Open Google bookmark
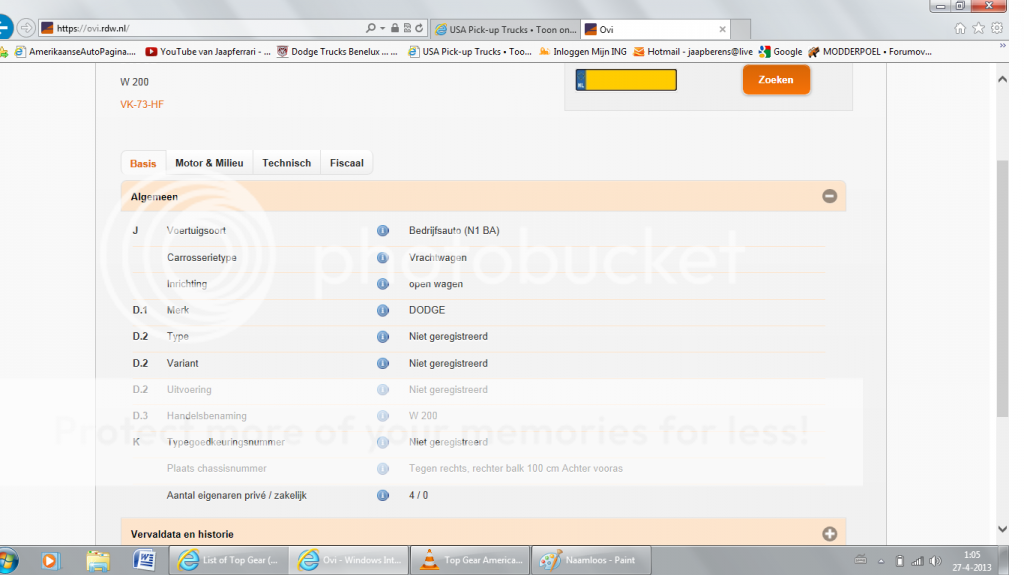Viewport: 1024px width, 575px height. click(780, 52)
